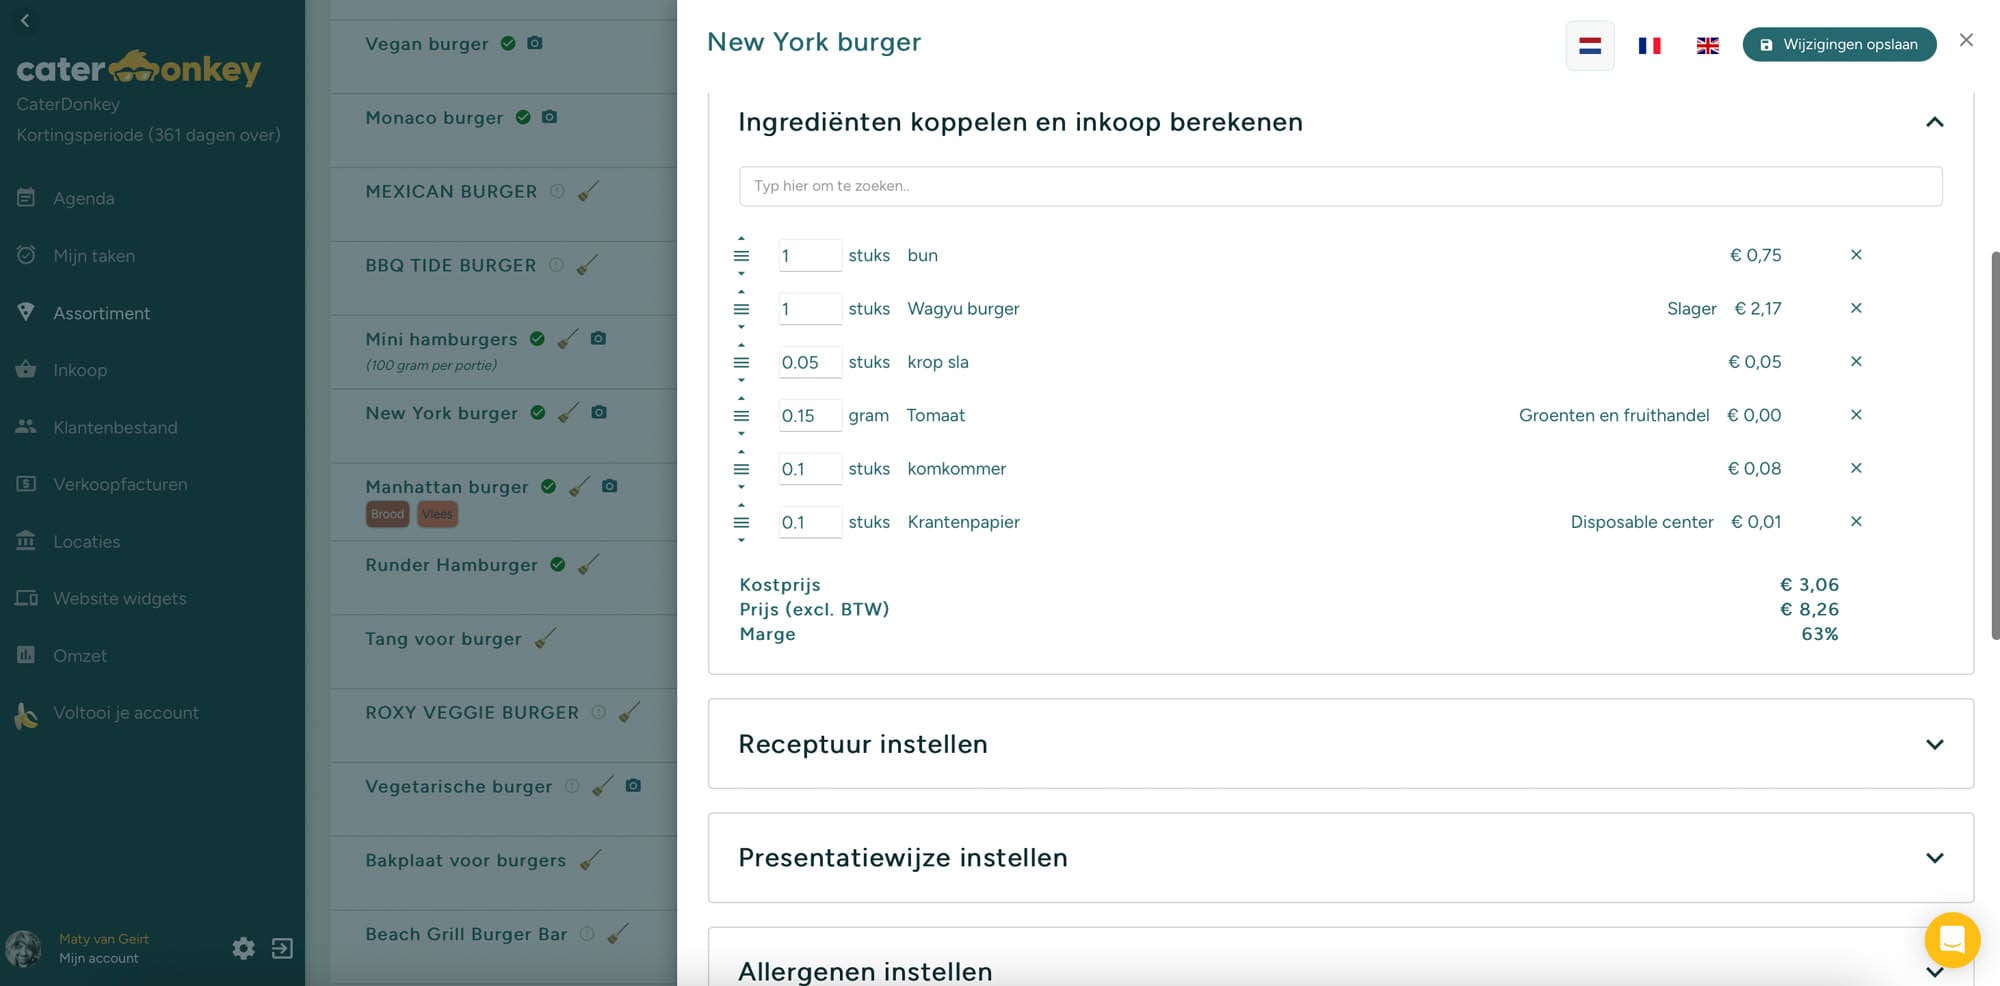Switch to the French flag language
The height and width of the screenshot is (986, 2000).
[x=1649, y=45]
